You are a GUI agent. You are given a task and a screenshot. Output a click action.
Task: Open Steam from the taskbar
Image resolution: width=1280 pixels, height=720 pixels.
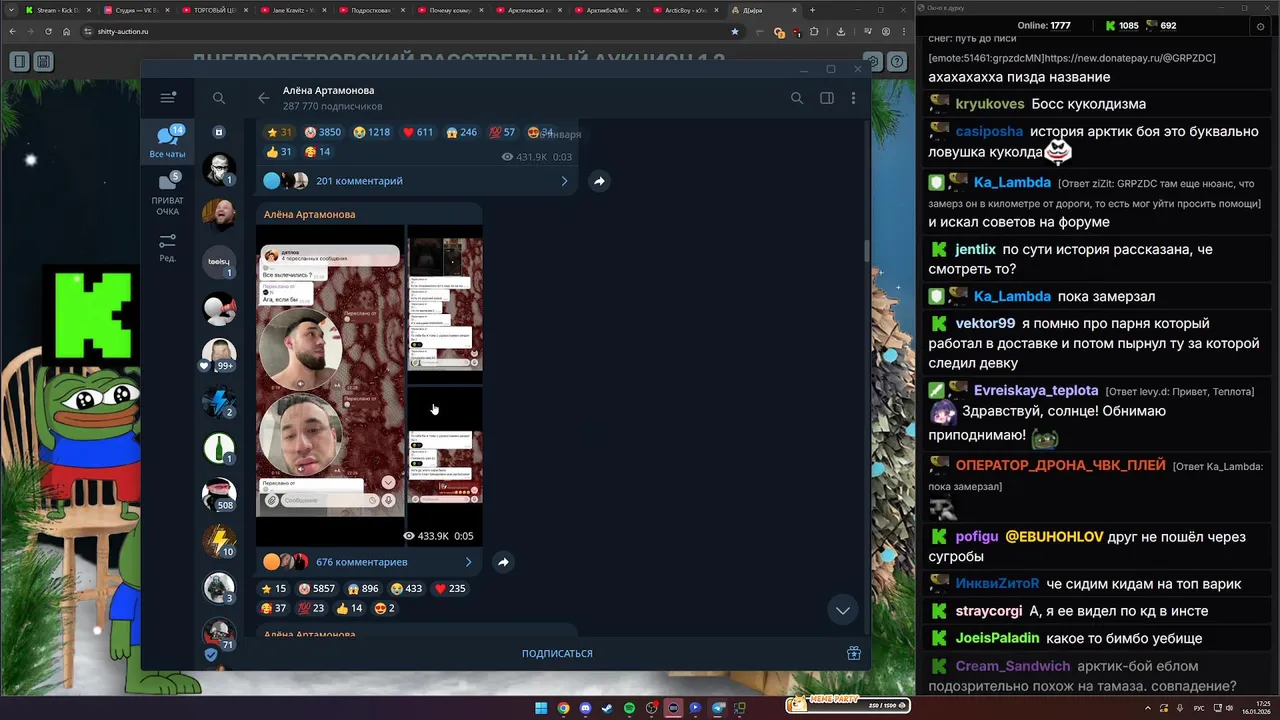607,708
